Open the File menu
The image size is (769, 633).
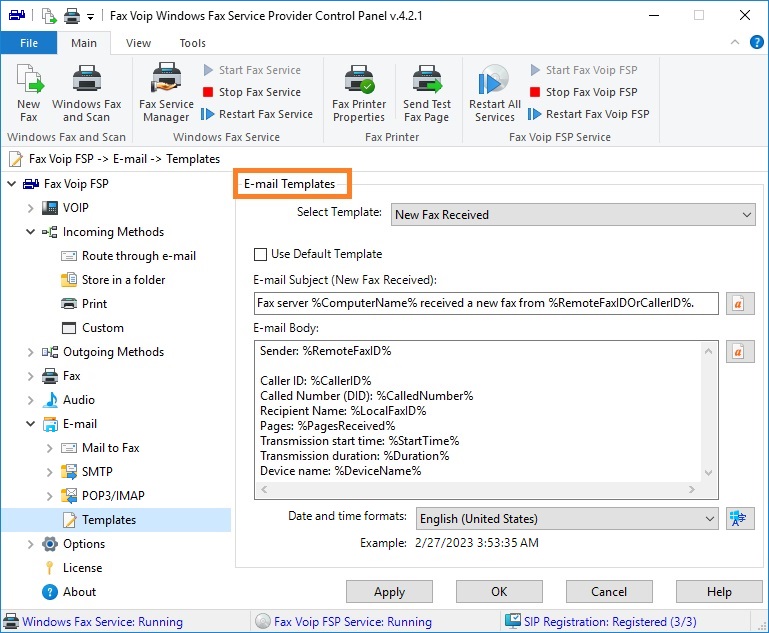tap(29, 43)
